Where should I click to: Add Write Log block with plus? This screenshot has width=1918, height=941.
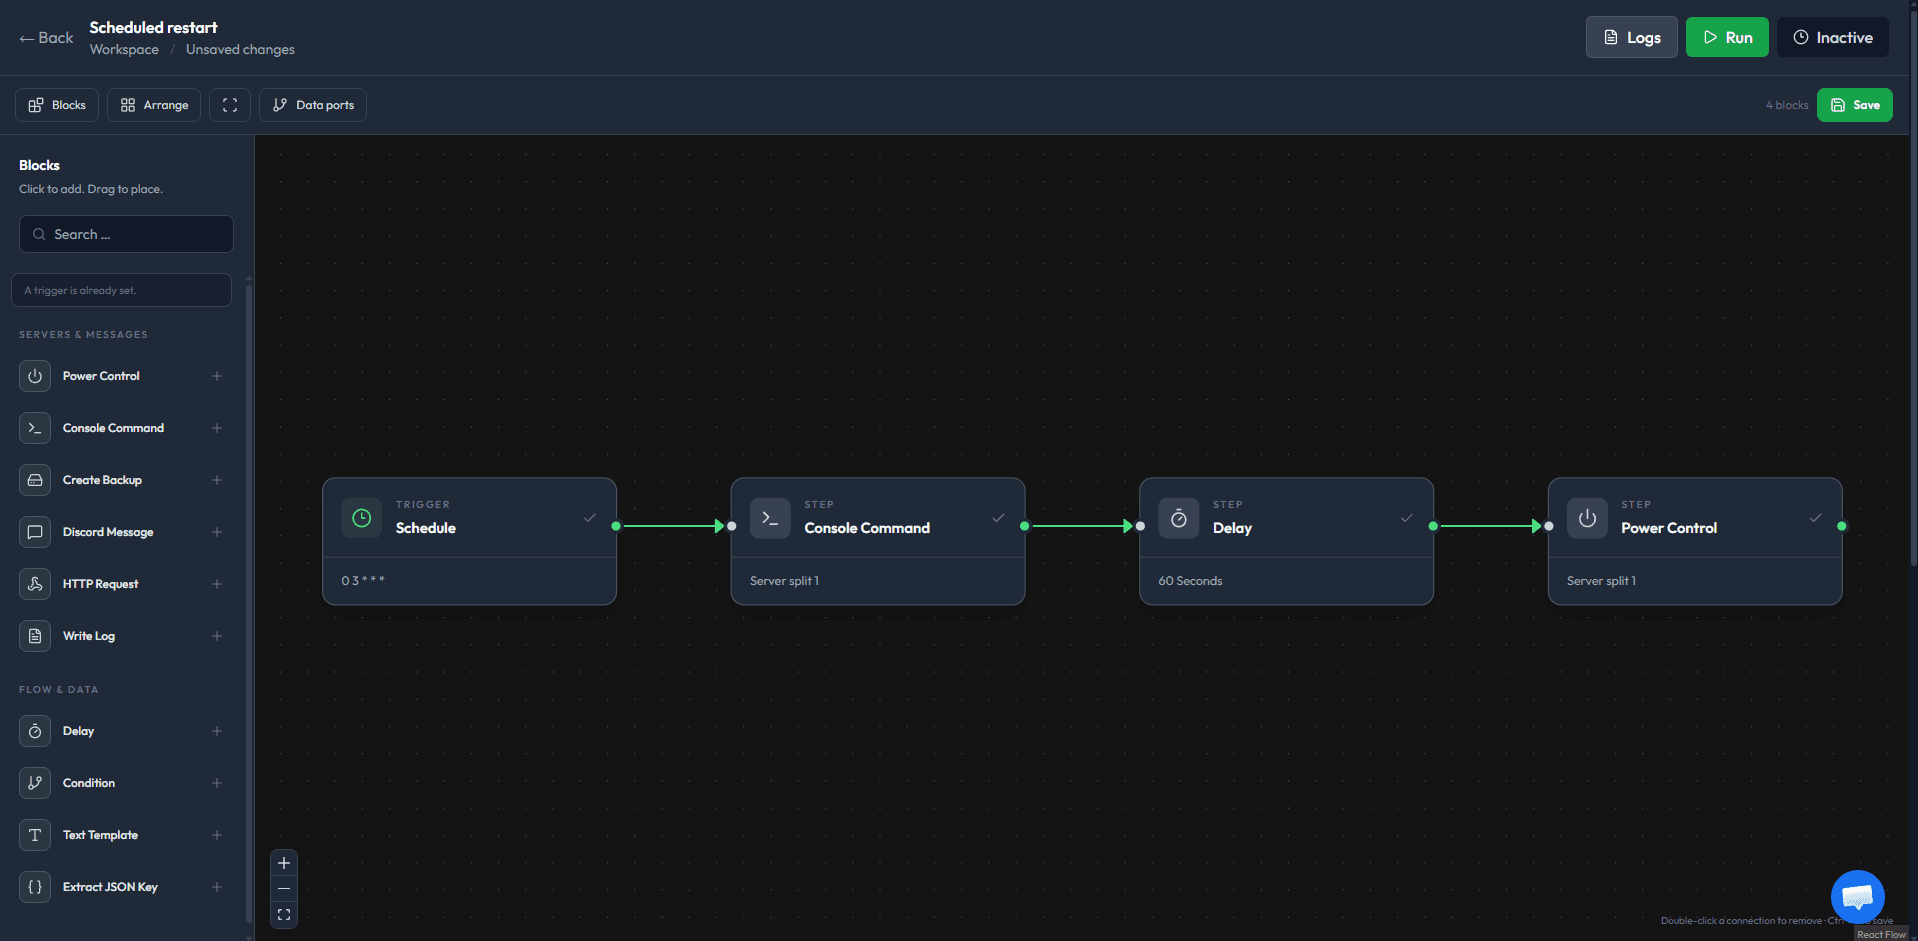click(x=217, y=636)
